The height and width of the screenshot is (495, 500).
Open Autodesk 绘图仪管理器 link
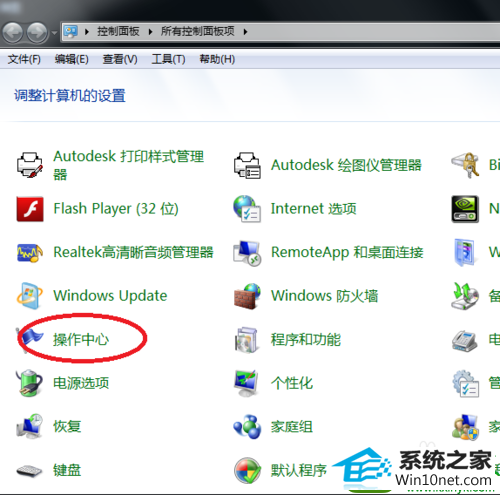pos(346,165)
